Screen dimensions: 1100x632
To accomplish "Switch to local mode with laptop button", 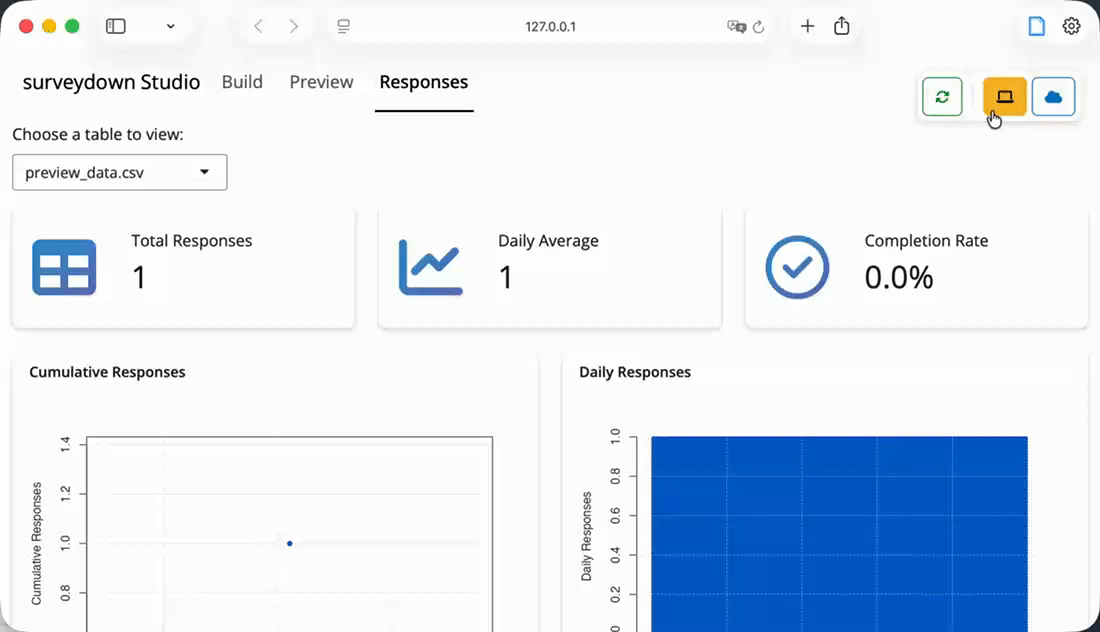I will click(x=1004, y=97).
